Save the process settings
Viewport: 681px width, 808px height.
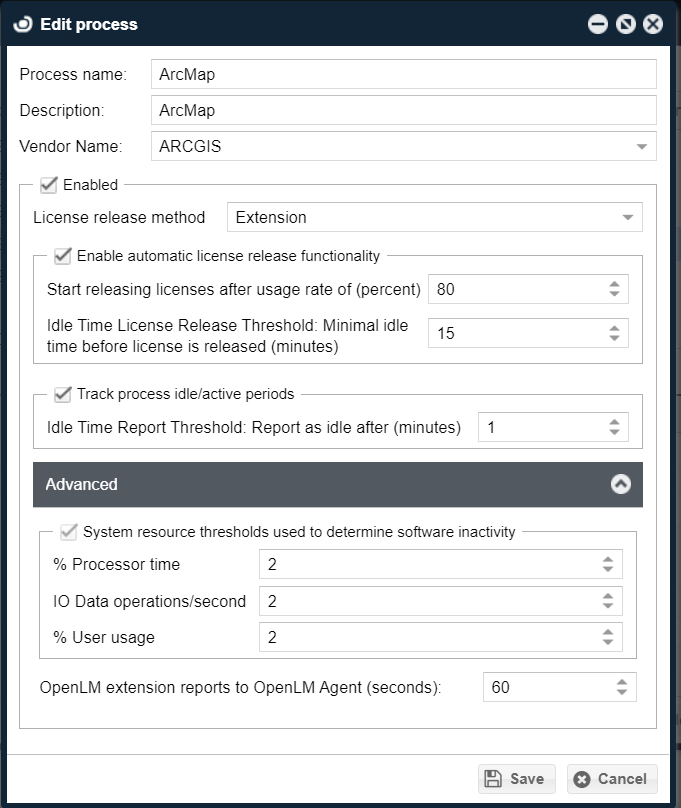[515, 779]
